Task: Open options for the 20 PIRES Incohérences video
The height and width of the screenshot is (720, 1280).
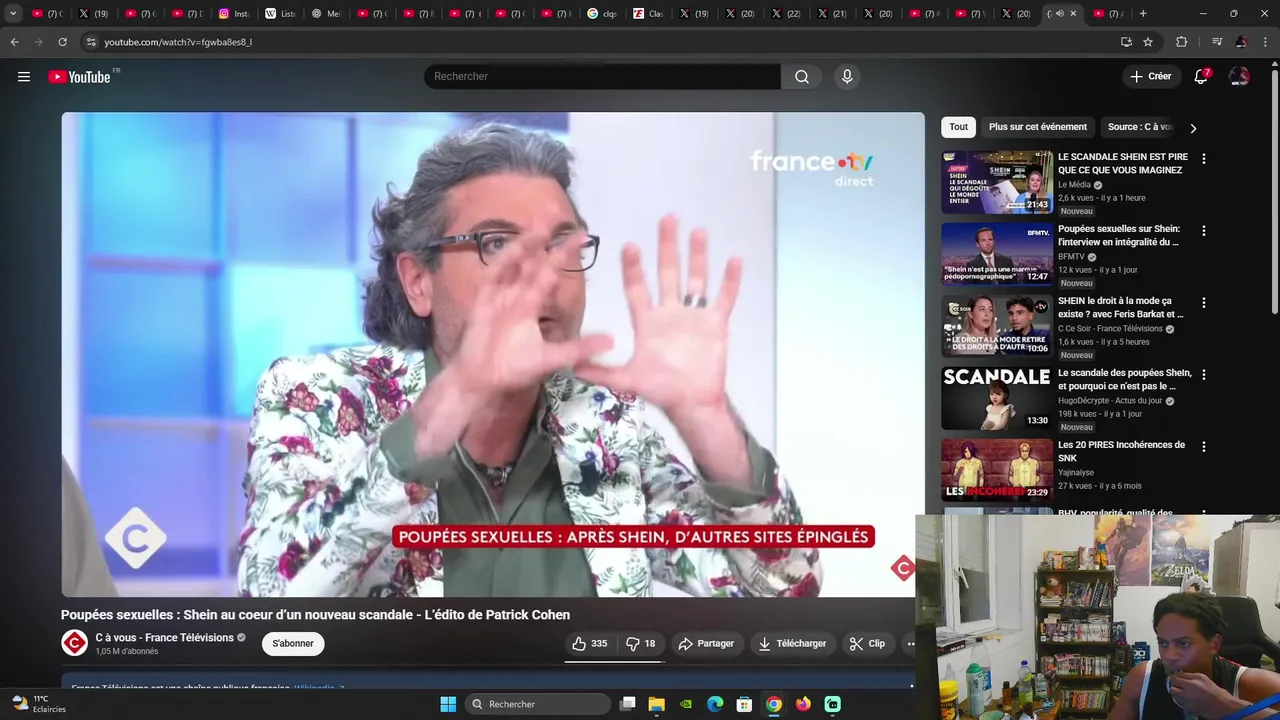Action: point(1203,447)
